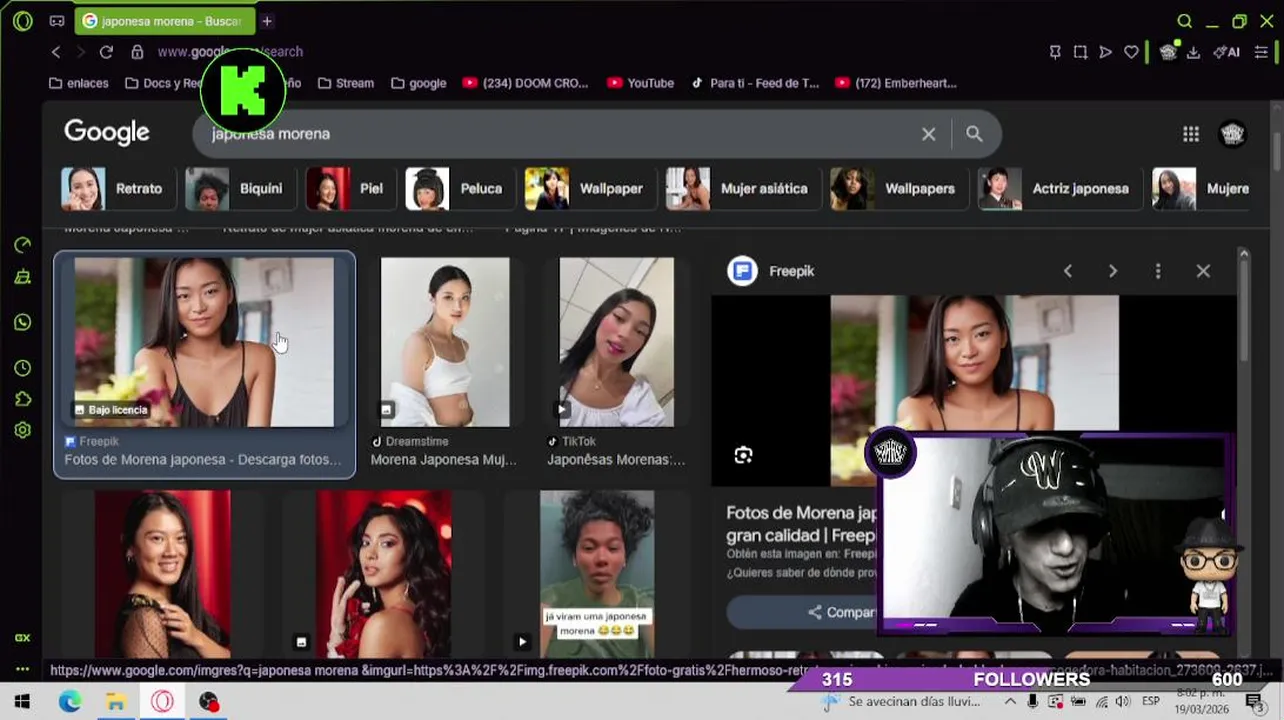Click the Freepik source in preview
The width and height of the screenshot is (1284, 720).
771,271
